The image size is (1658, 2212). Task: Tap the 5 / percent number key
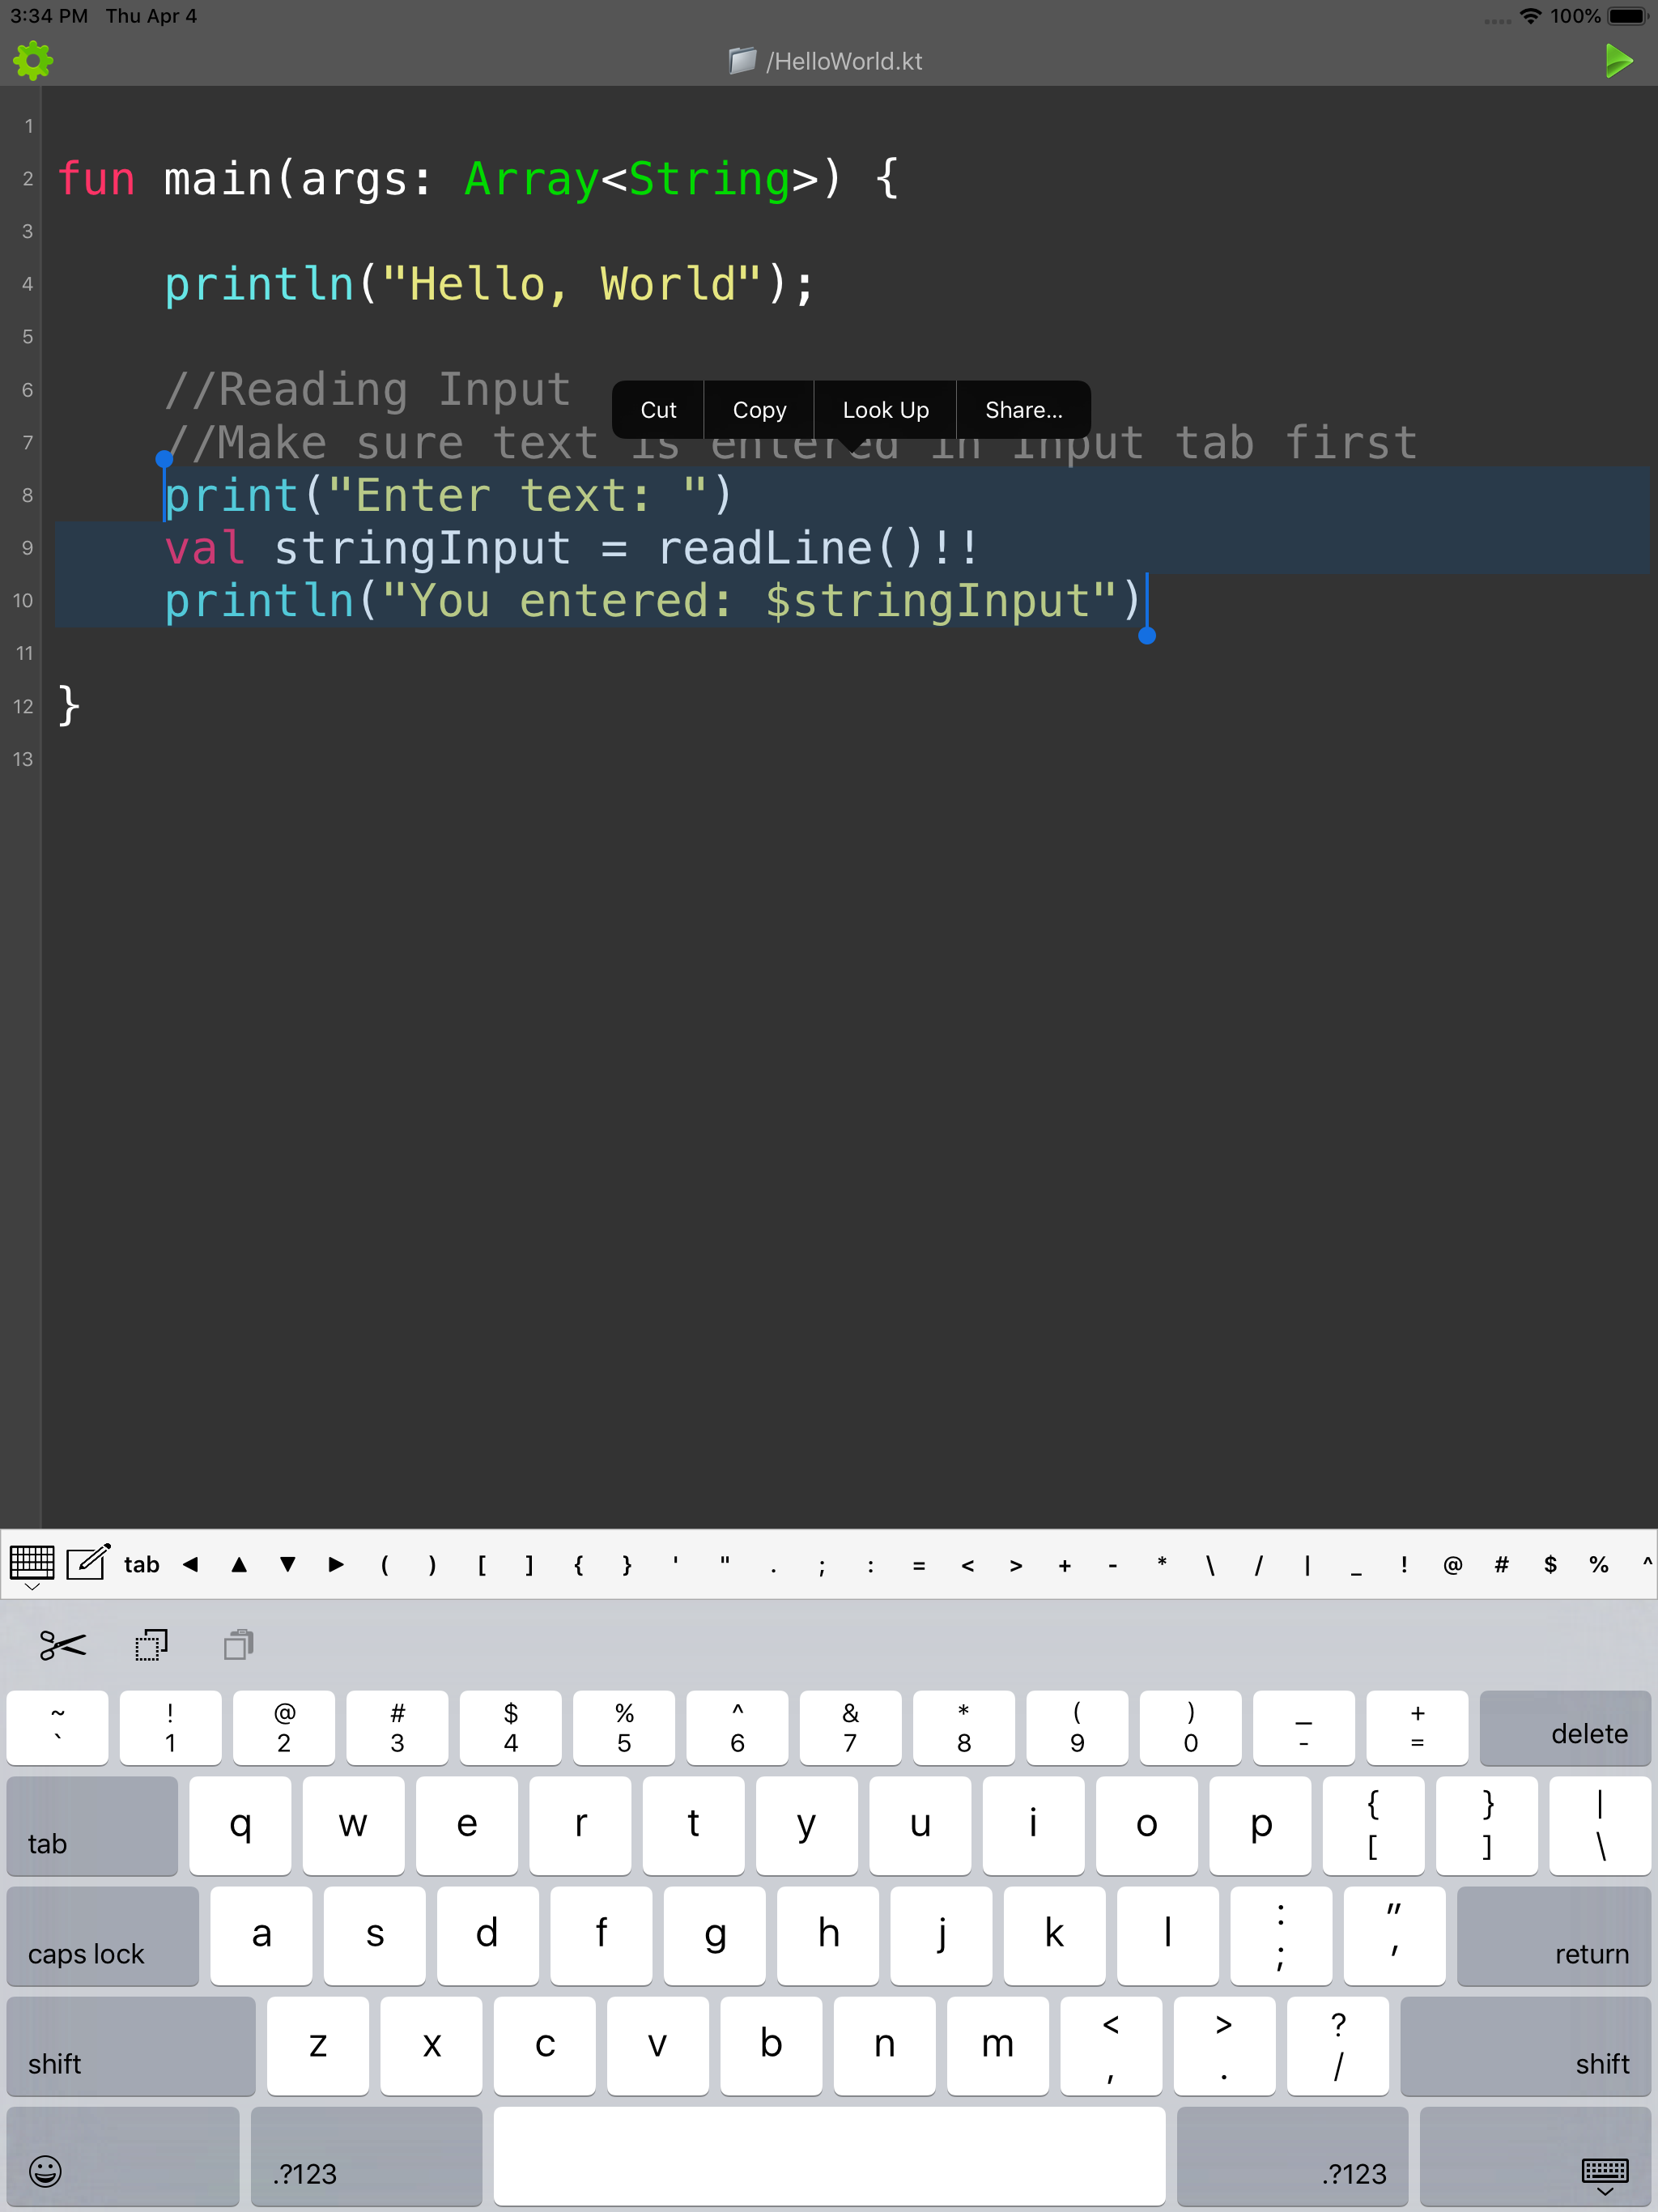pos(624,1728)
